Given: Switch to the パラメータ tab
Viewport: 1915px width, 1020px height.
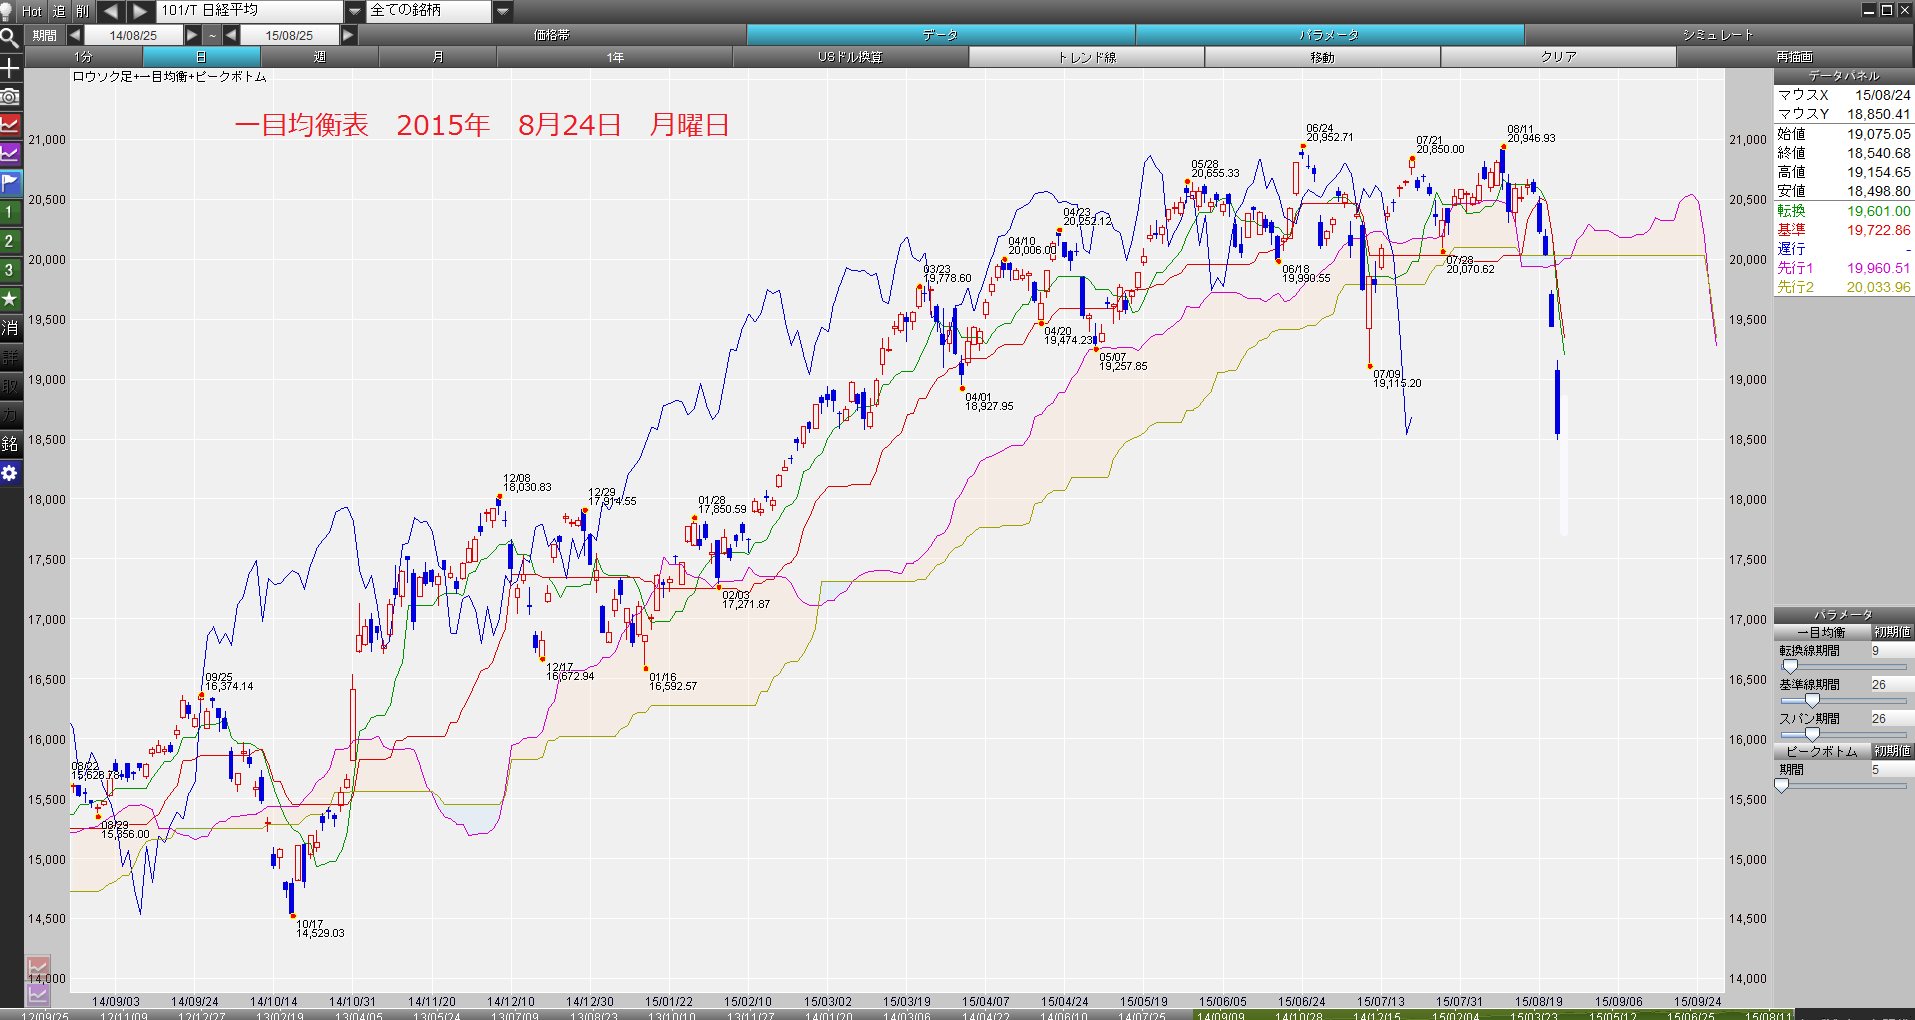Looking at the screenshot, I should coord(1329,35).
